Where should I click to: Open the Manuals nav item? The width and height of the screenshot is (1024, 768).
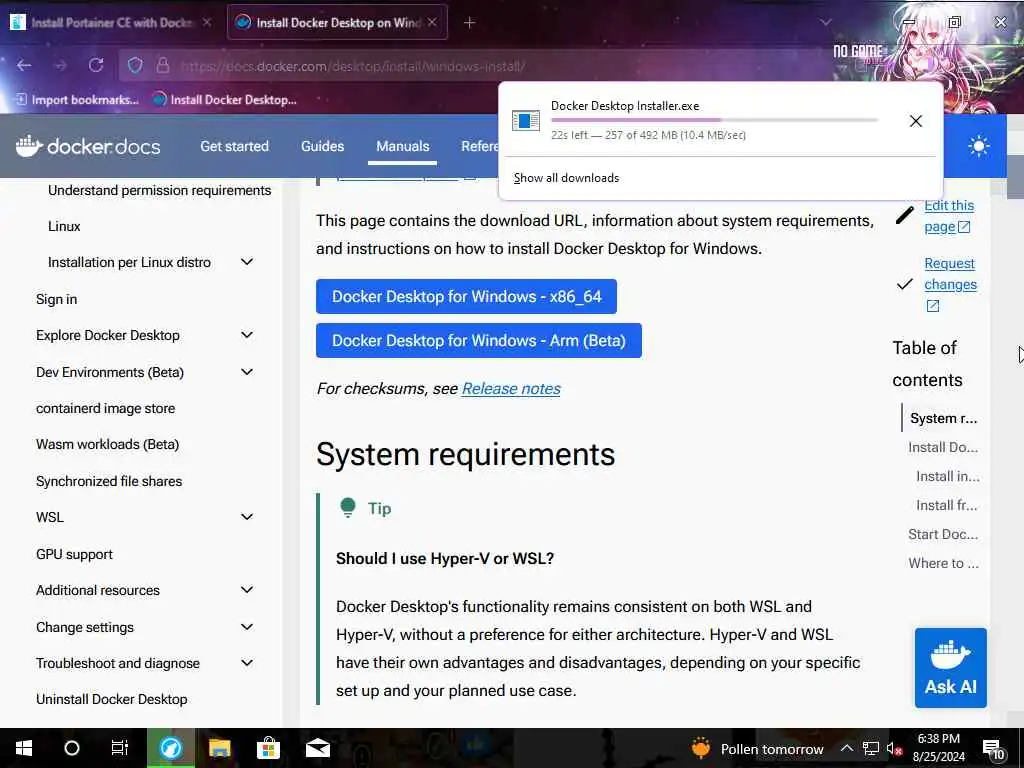tap(402, 146)
